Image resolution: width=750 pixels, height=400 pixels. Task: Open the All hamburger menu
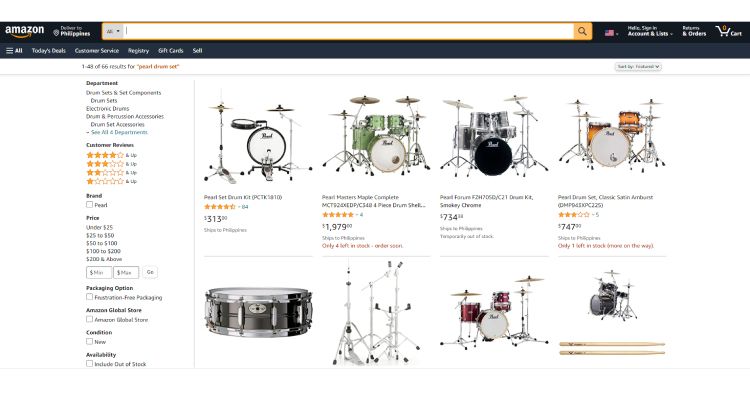(x=14, y=50)
